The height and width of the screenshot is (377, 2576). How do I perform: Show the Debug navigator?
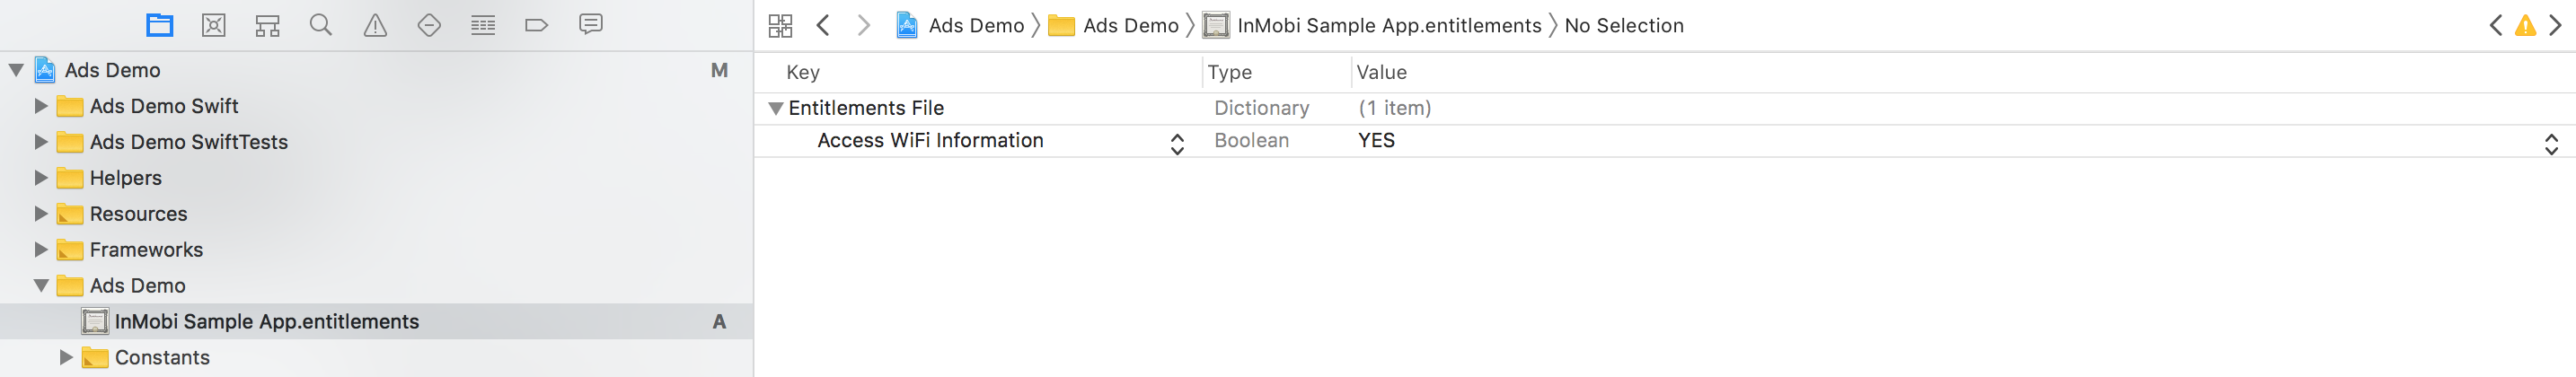(483, 25)
